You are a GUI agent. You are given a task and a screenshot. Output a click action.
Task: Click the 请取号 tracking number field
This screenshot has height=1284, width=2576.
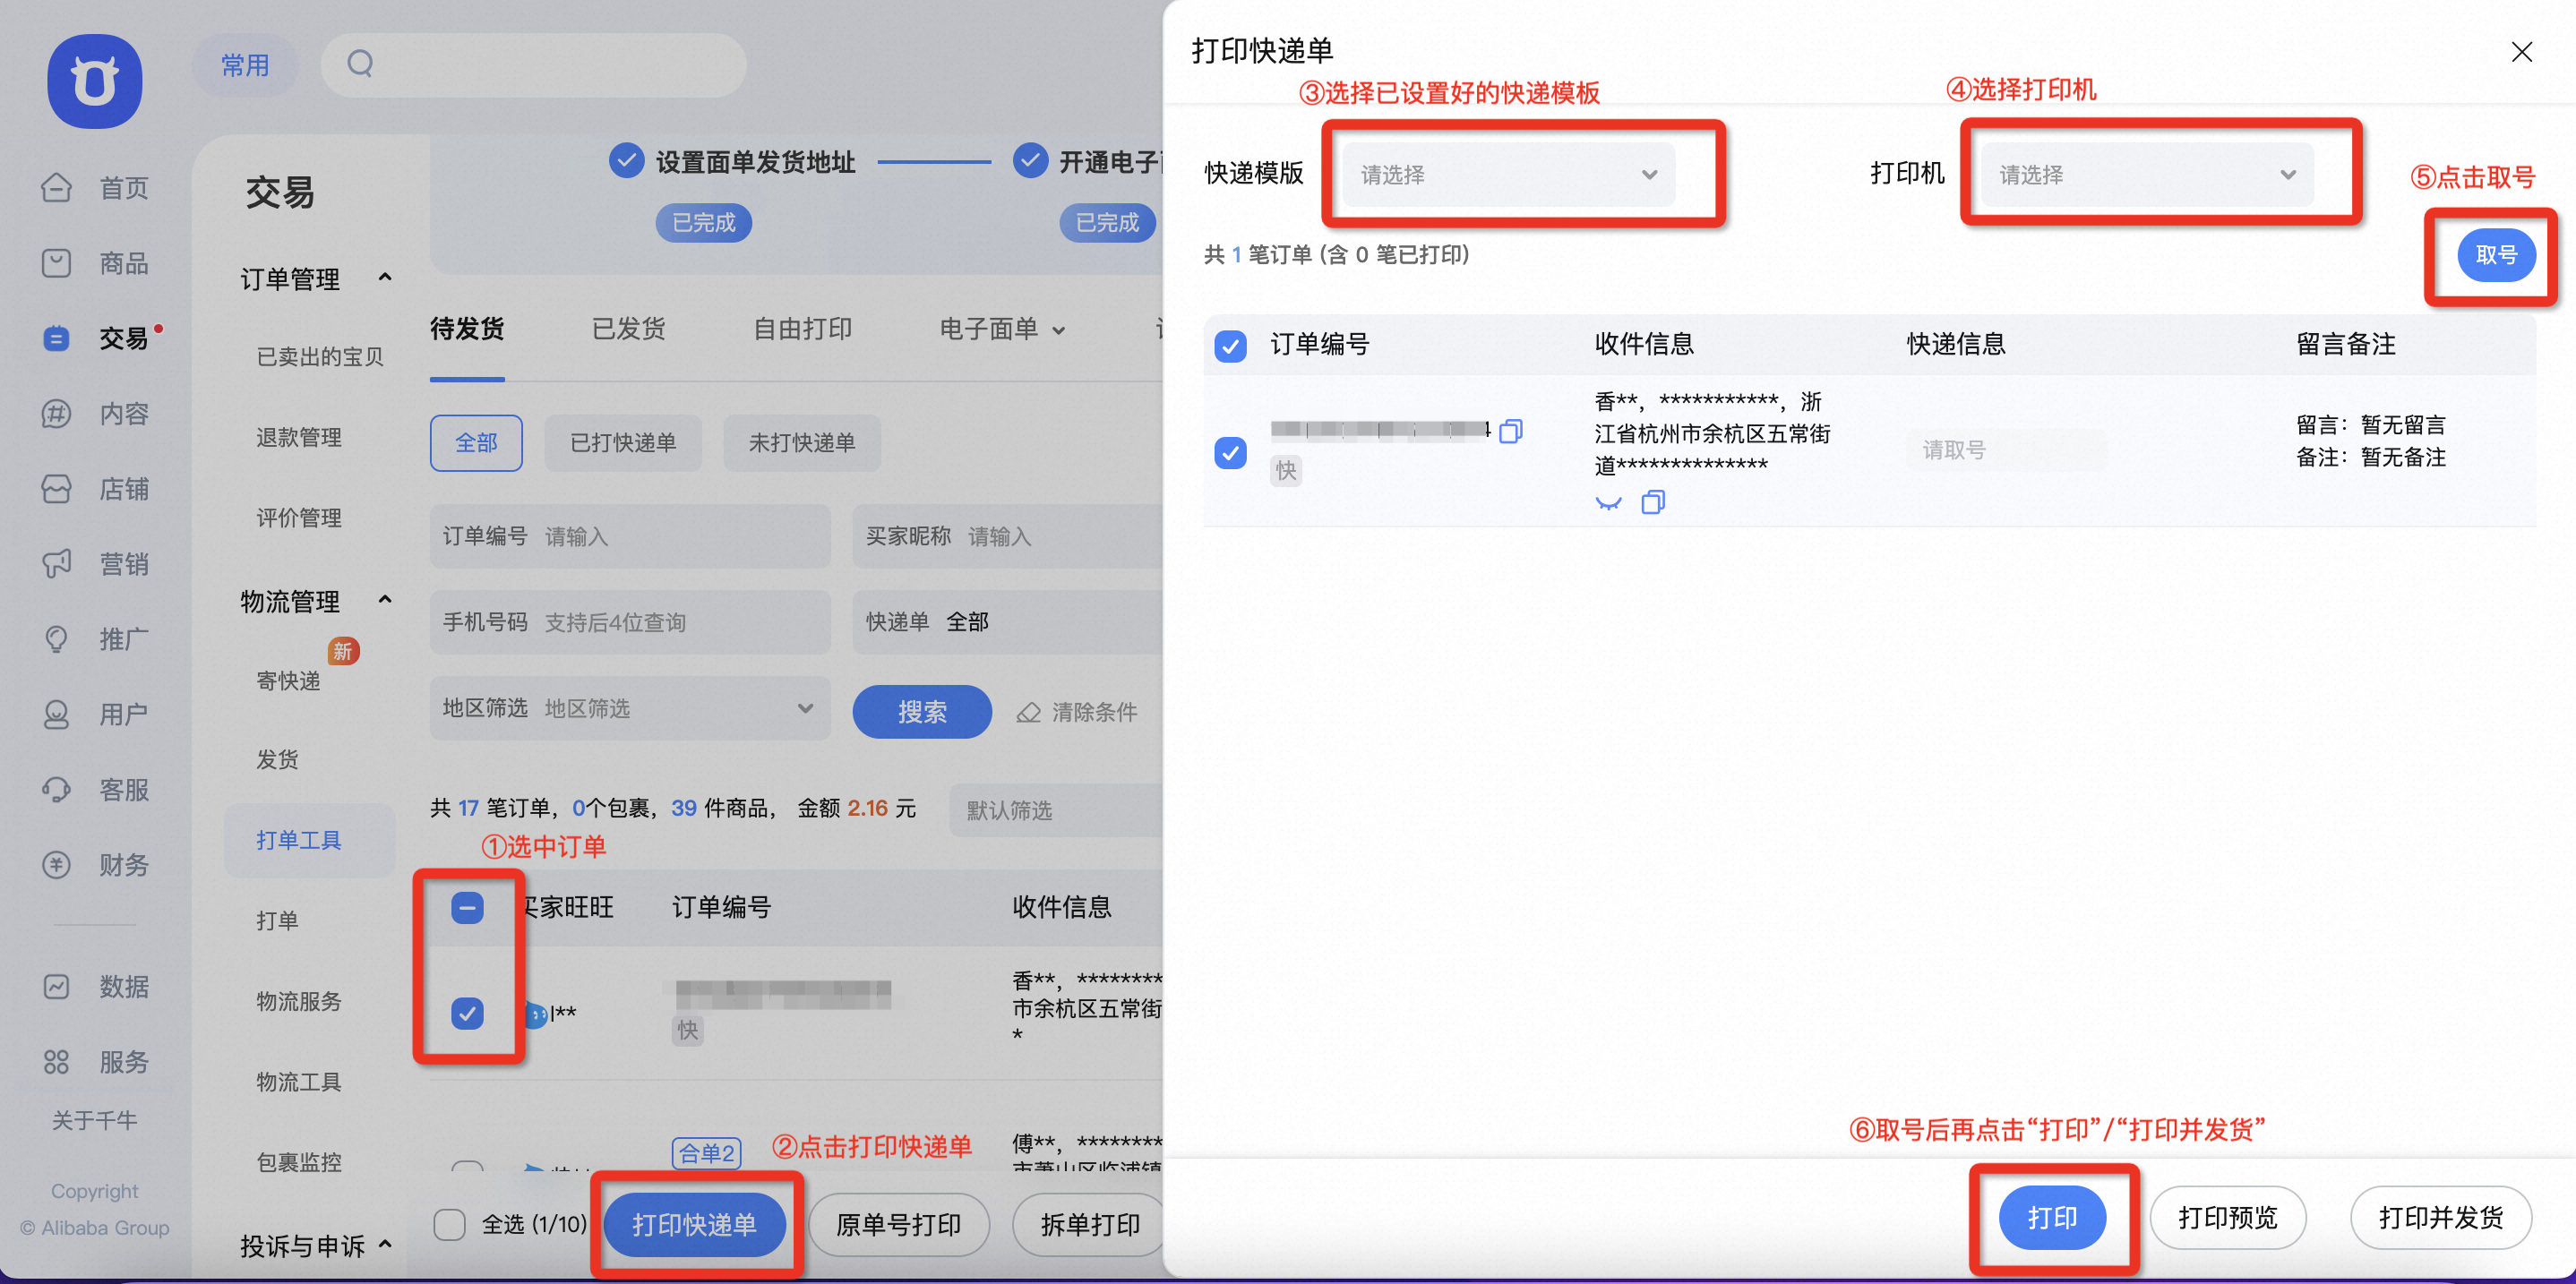(2005, 450)
